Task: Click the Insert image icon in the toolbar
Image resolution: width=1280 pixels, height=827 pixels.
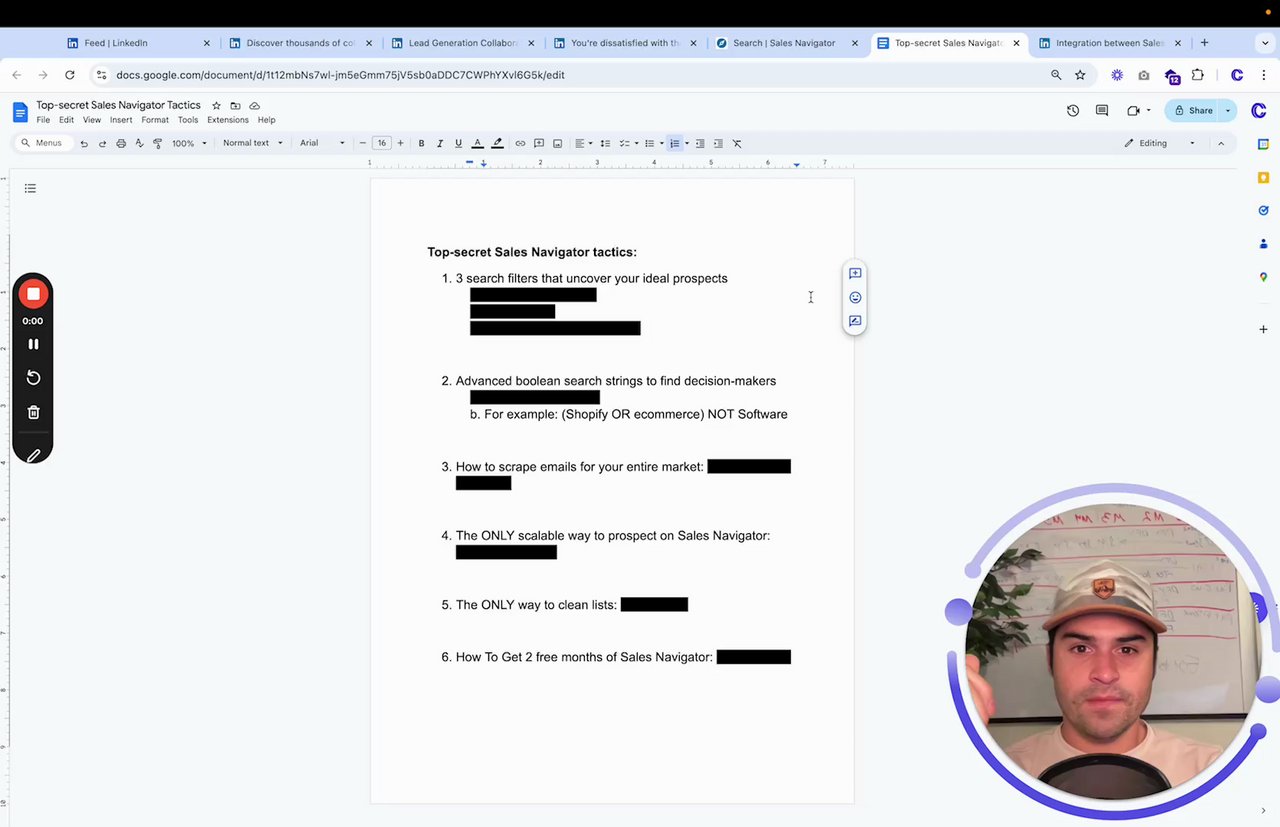Action: 557,143
